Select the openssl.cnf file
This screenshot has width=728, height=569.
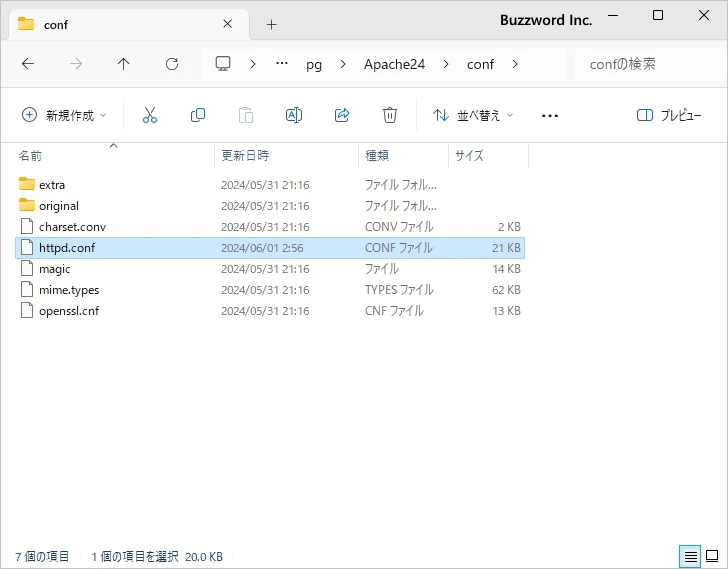69,310
